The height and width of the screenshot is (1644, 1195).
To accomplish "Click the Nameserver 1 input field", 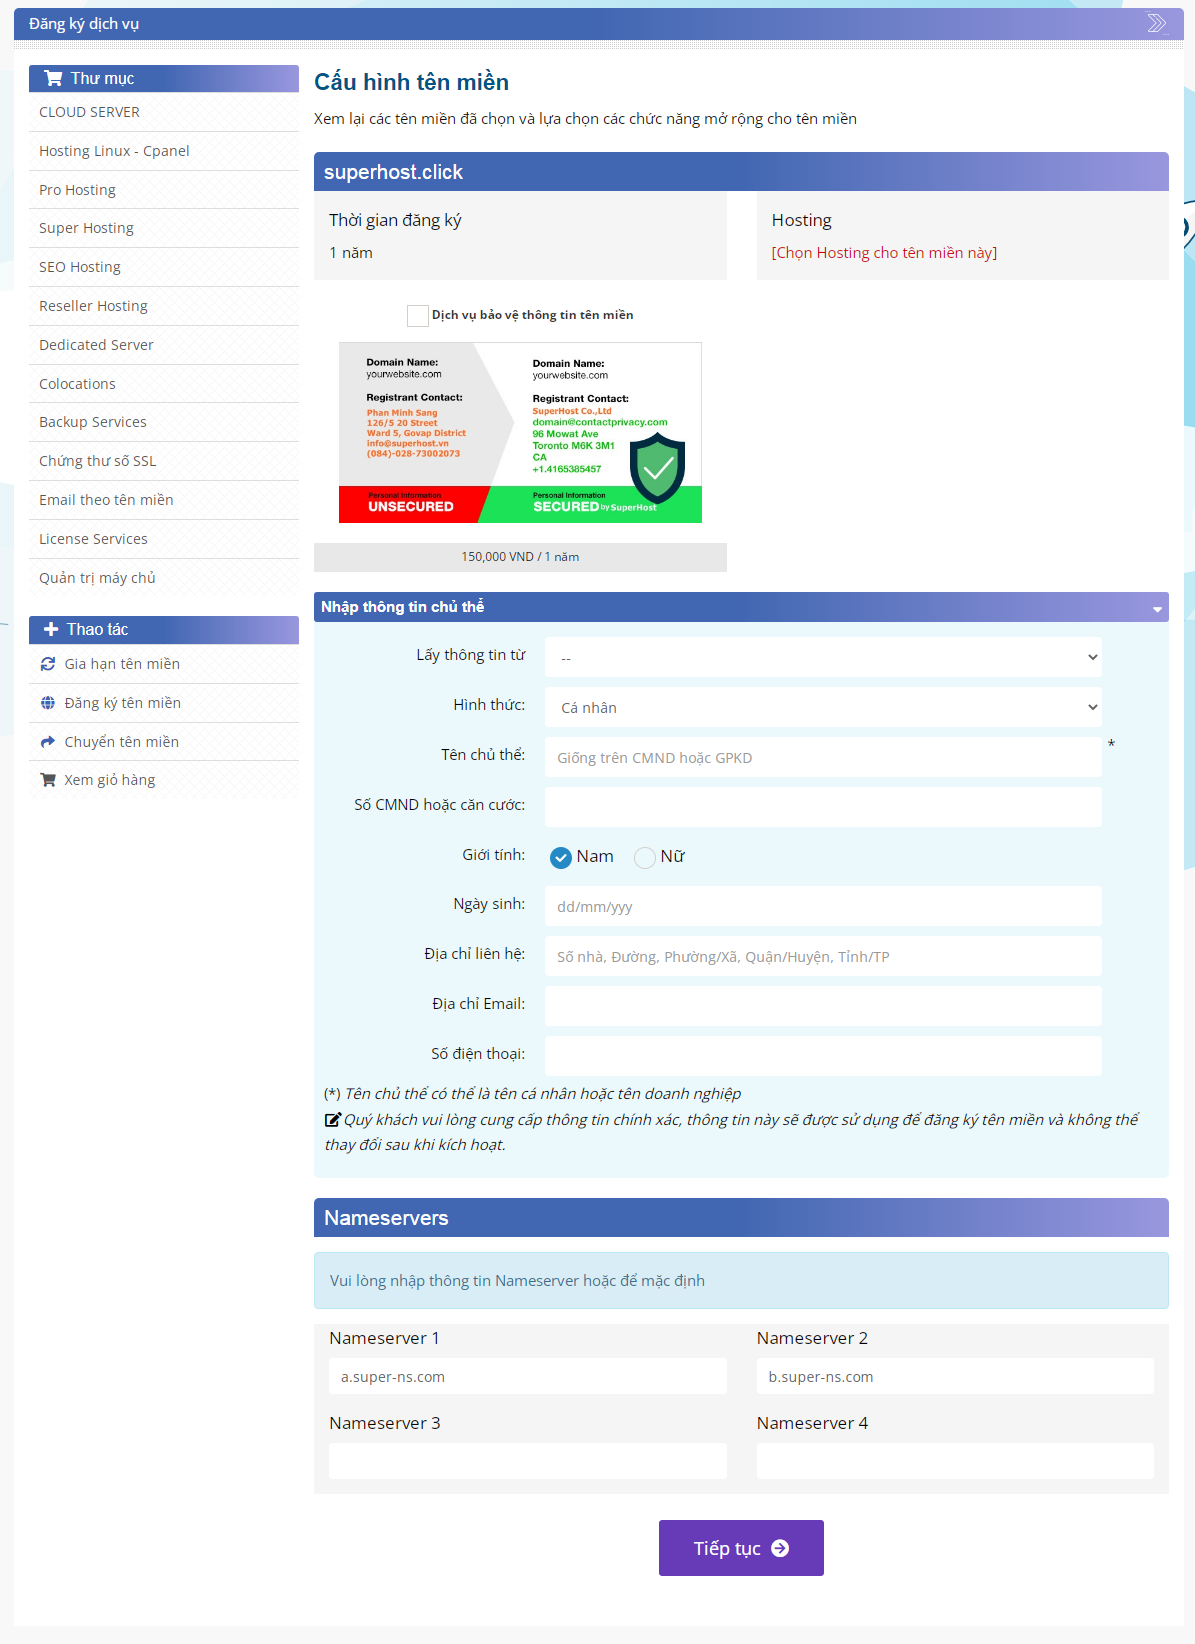I will tap(527, 1376).
